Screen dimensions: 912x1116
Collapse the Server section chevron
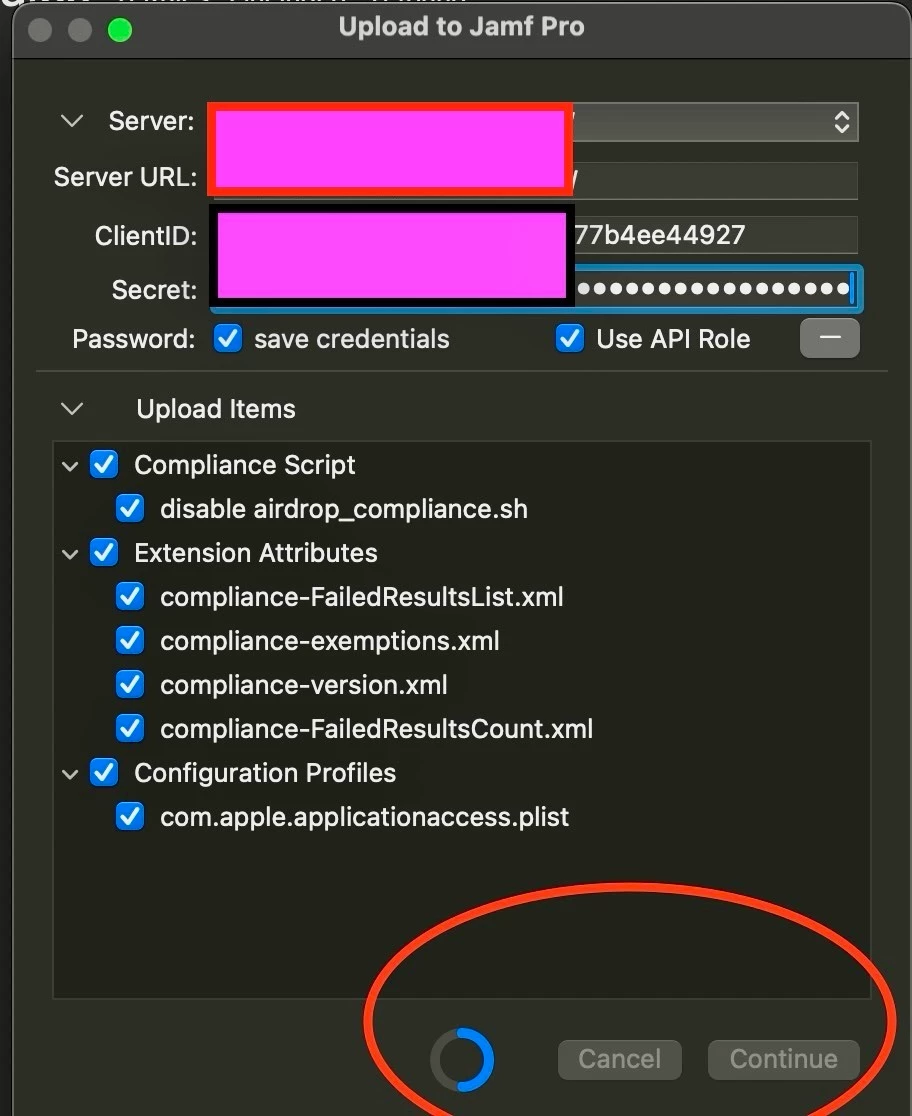72,121
